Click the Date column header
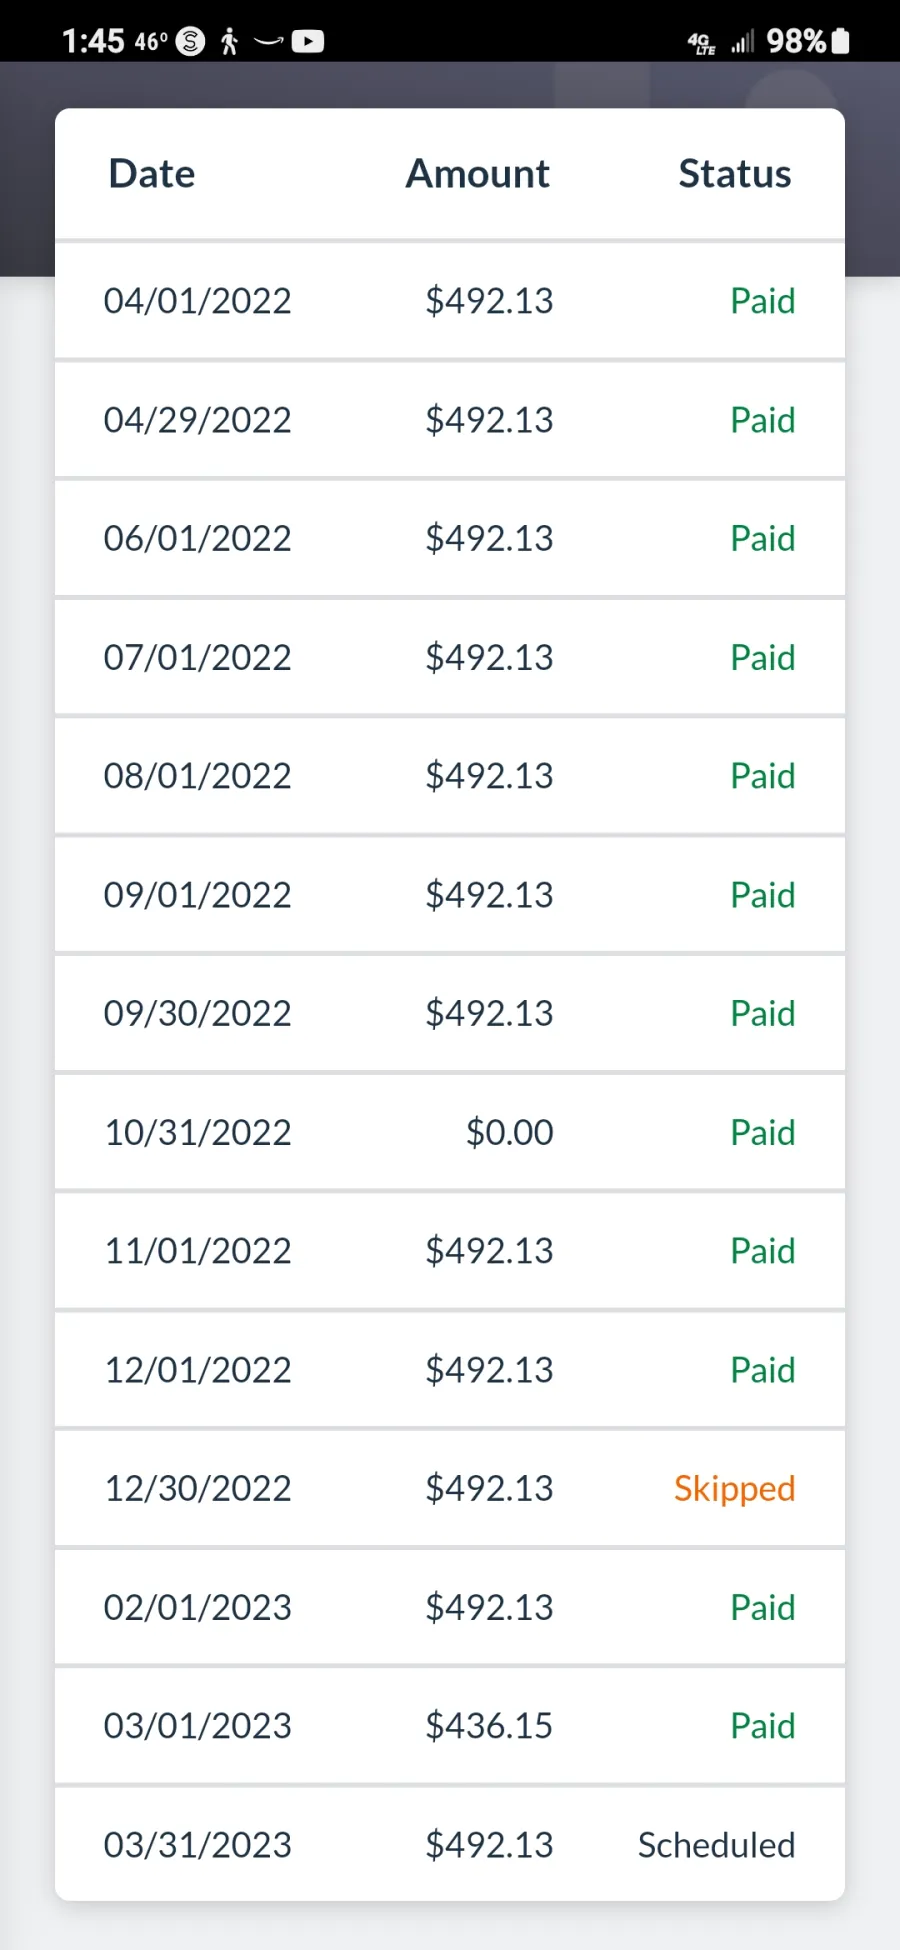This screenshot has height=1950, width=900. coord(152,174)
